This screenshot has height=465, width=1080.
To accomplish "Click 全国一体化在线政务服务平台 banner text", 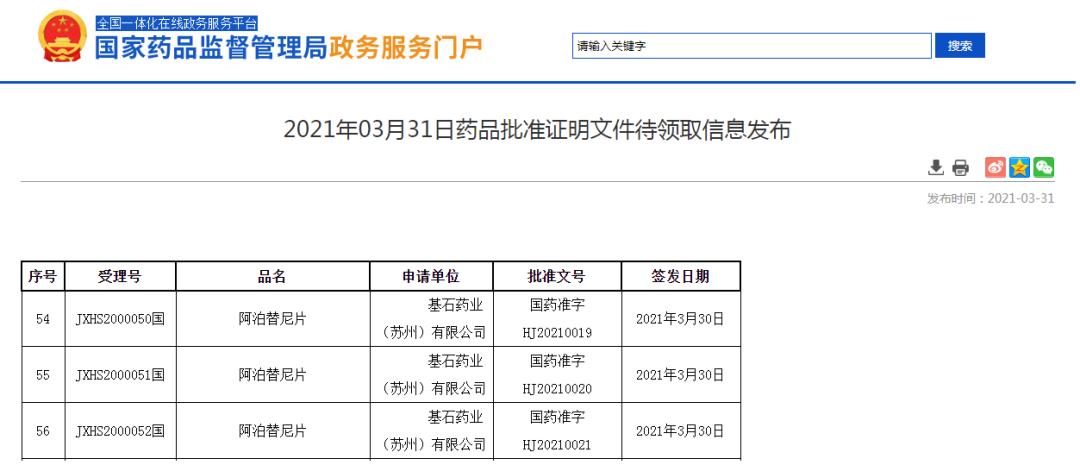I will coord(176,22).
